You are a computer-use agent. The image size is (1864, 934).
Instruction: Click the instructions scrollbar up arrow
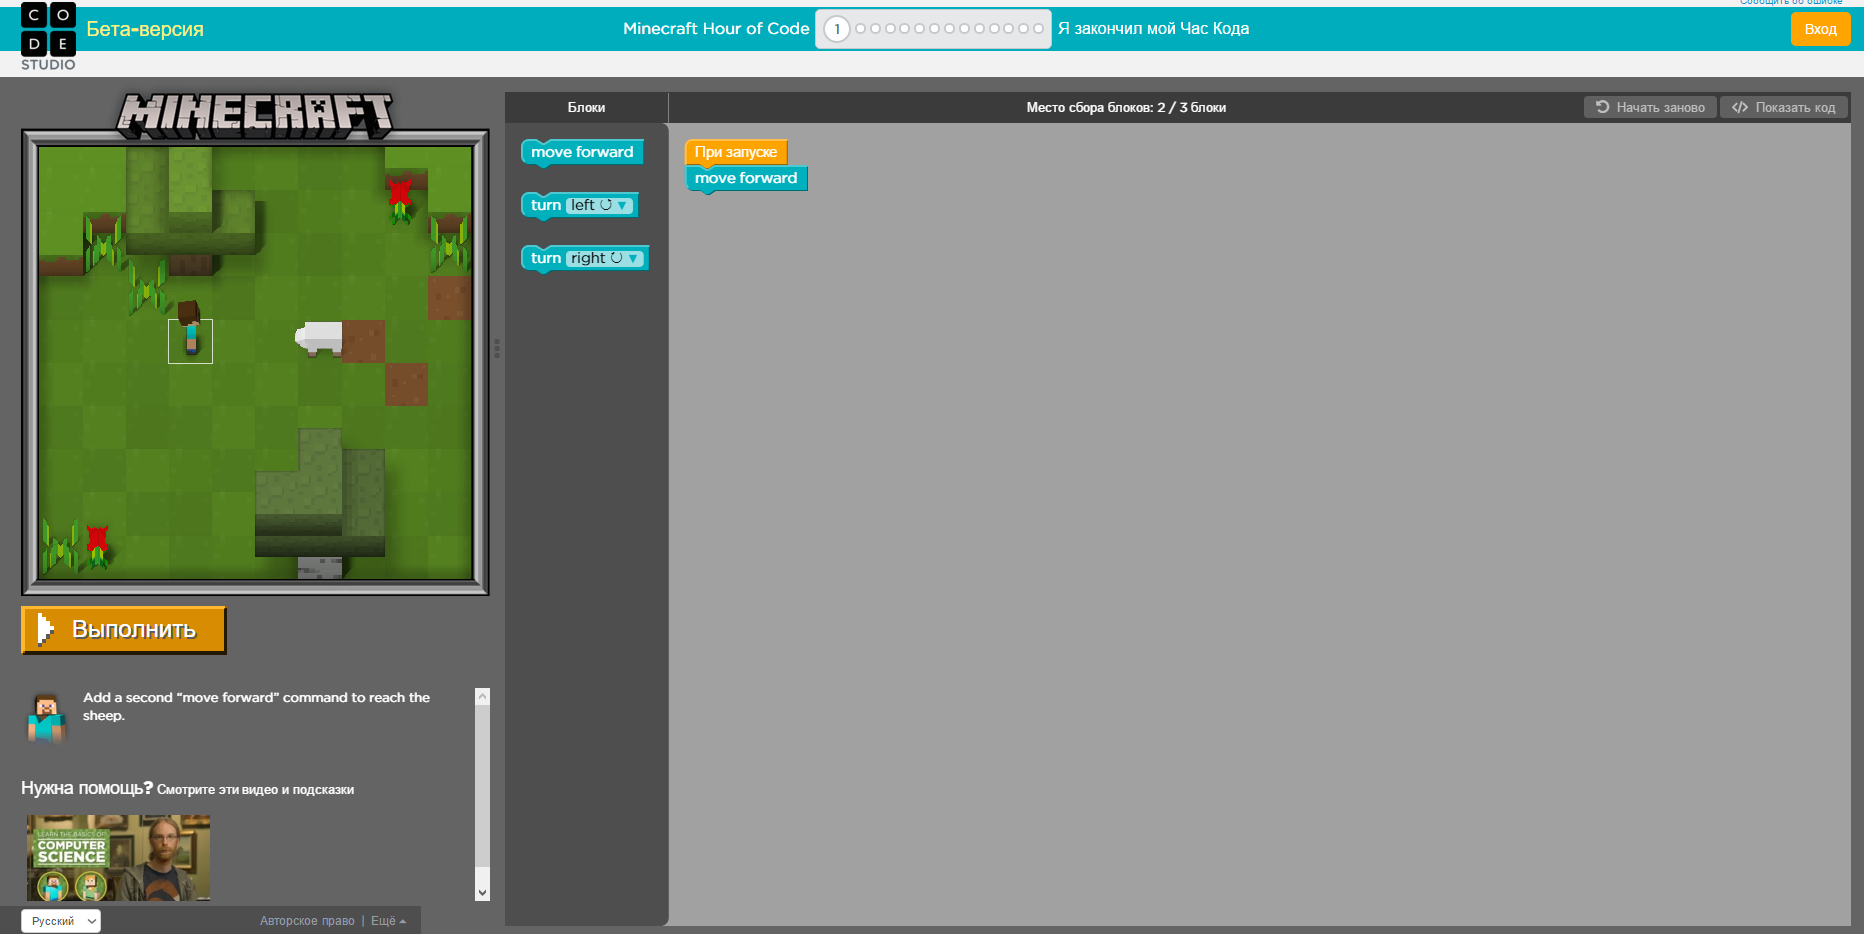[483, 696]
